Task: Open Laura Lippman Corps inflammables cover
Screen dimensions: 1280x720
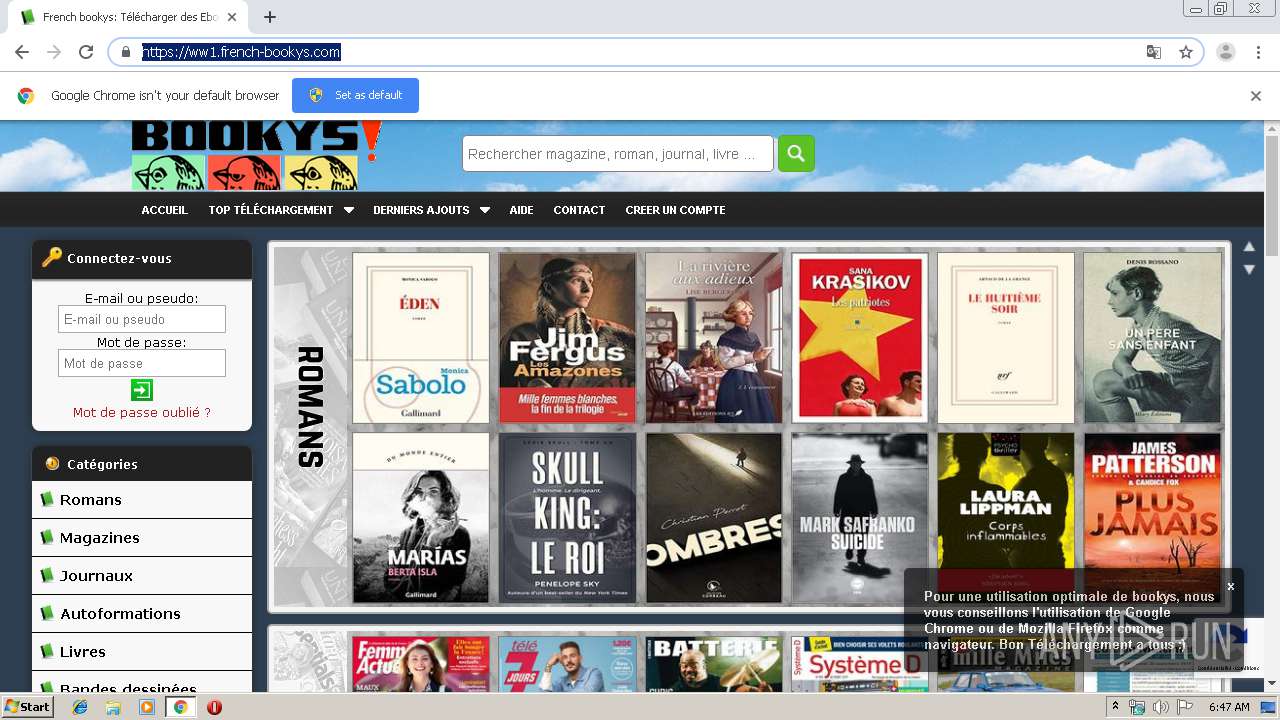Action: [1006, 518]
